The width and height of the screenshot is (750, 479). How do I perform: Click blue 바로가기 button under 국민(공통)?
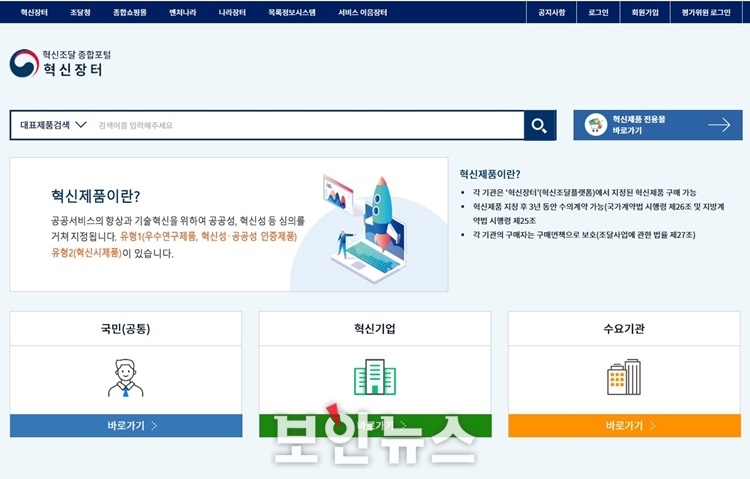pos(126,425)
